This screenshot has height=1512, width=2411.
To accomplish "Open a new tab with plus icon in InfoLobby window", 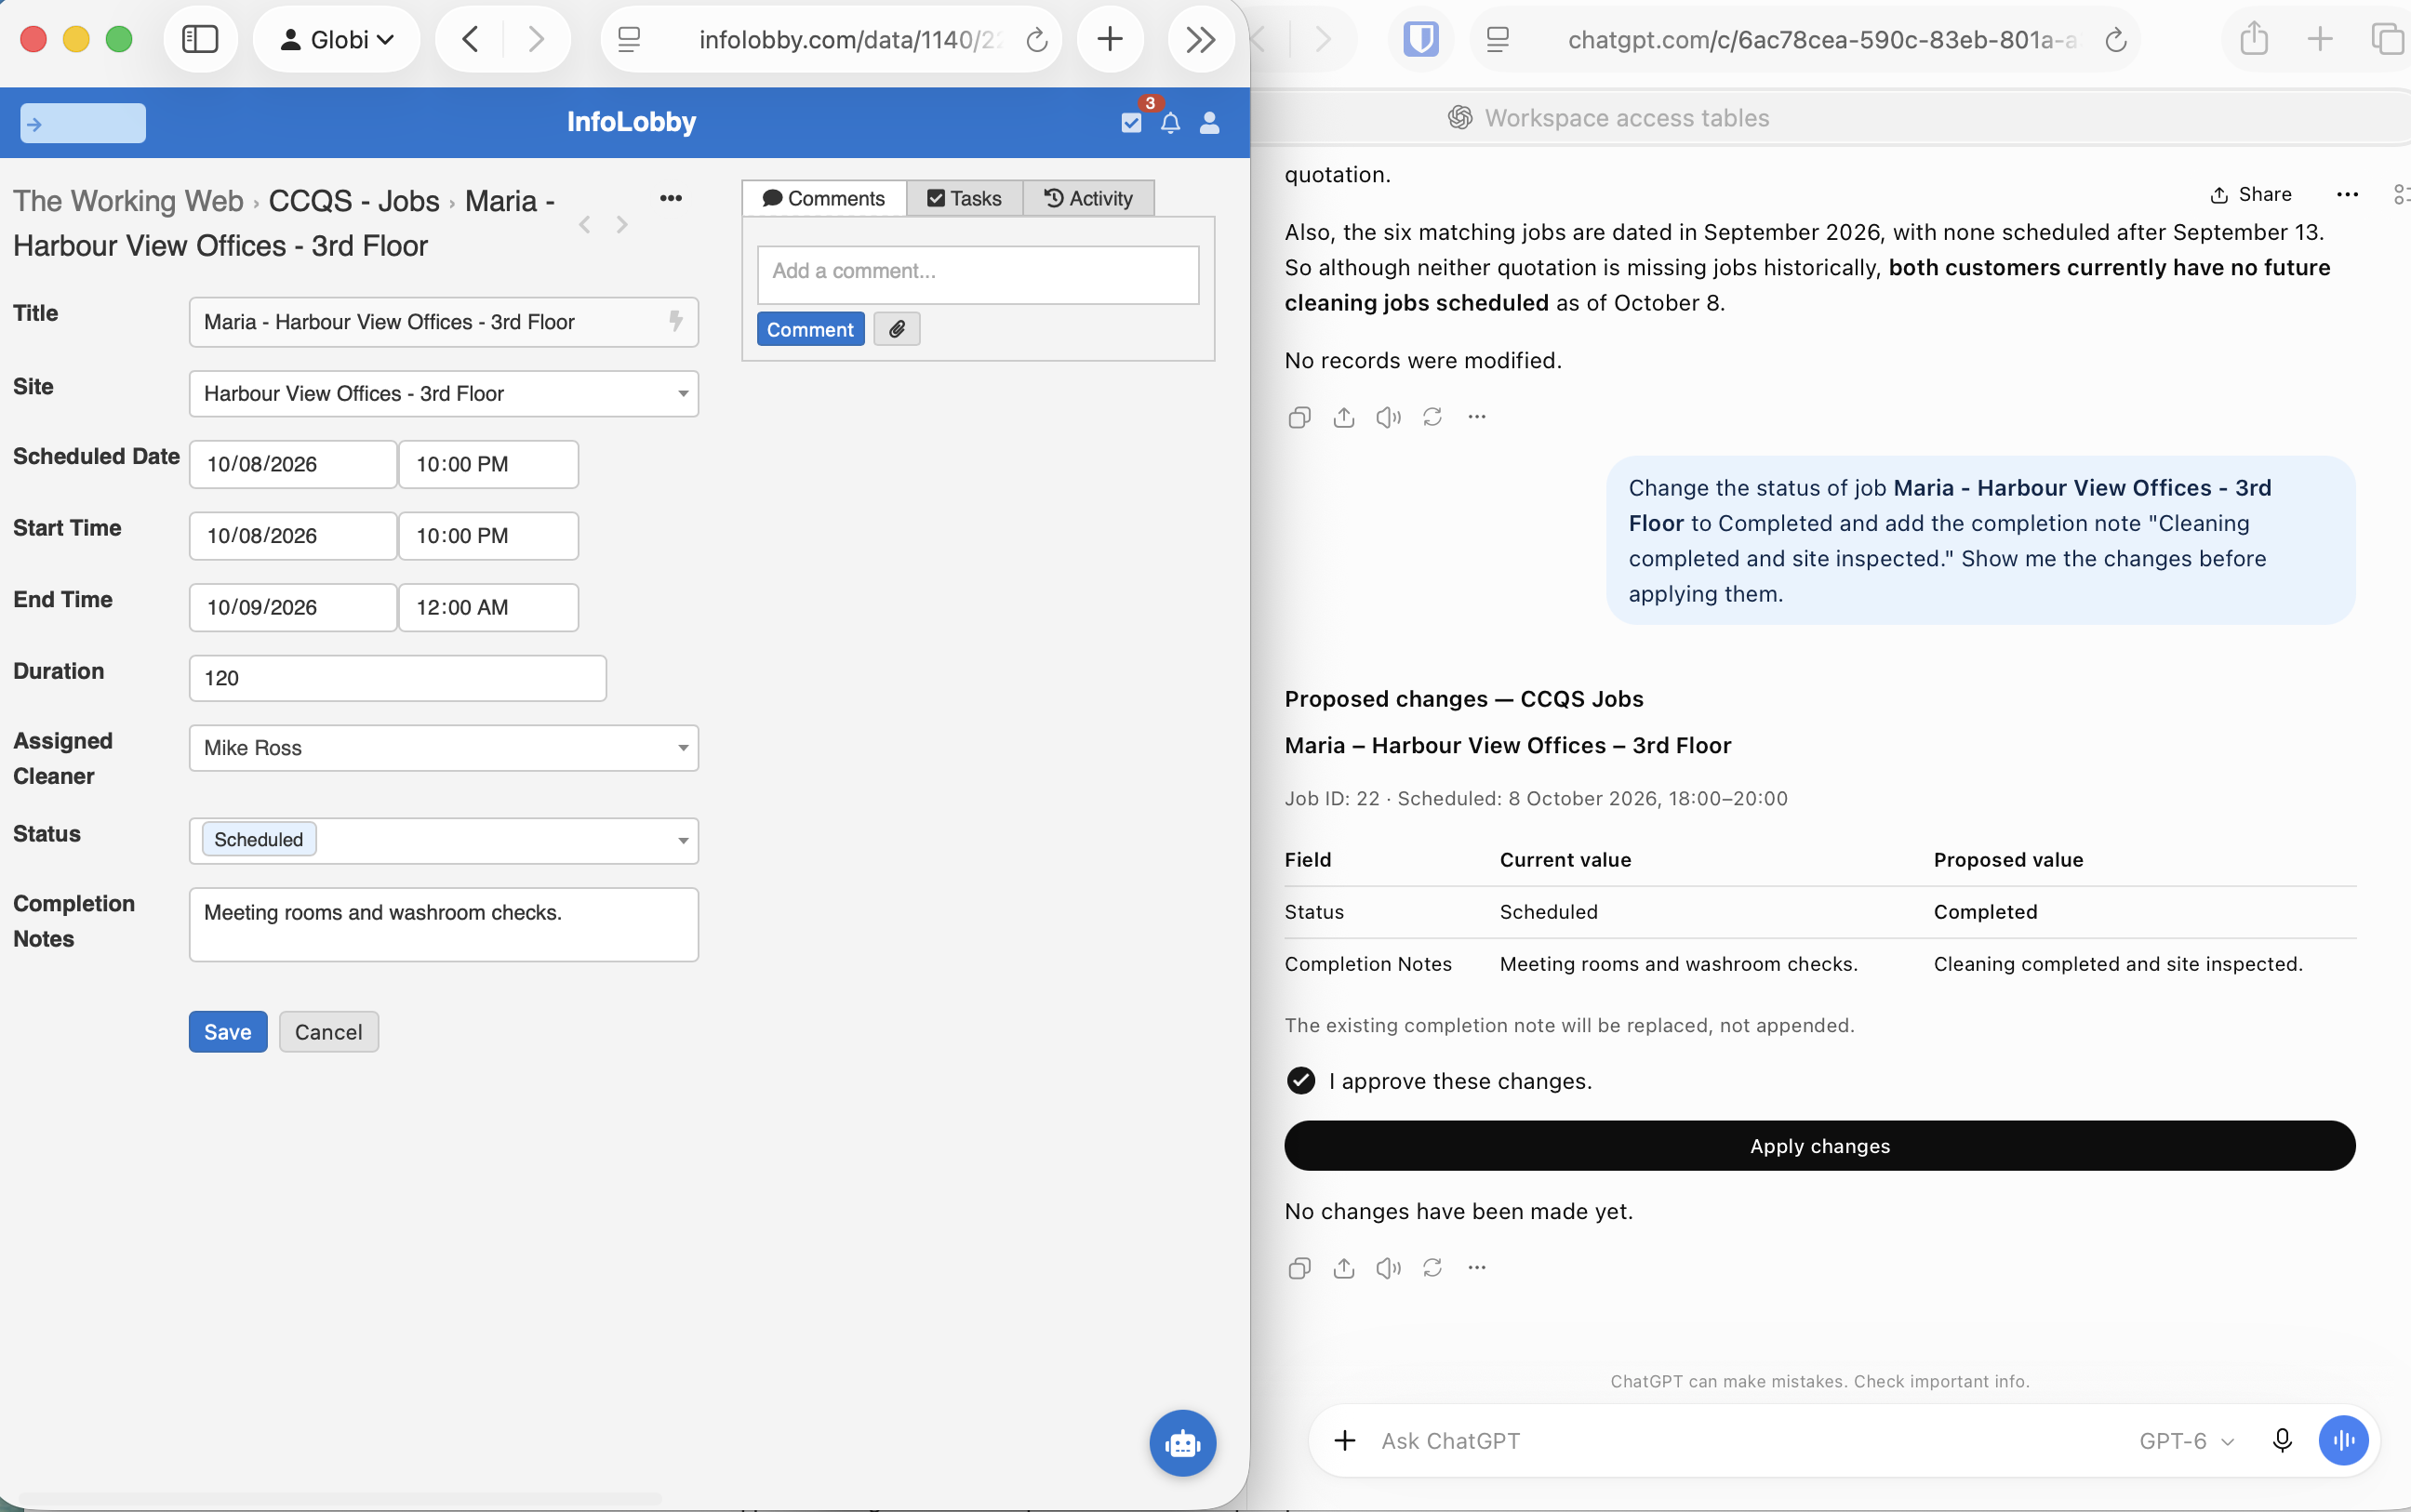I will point(1110,39).
